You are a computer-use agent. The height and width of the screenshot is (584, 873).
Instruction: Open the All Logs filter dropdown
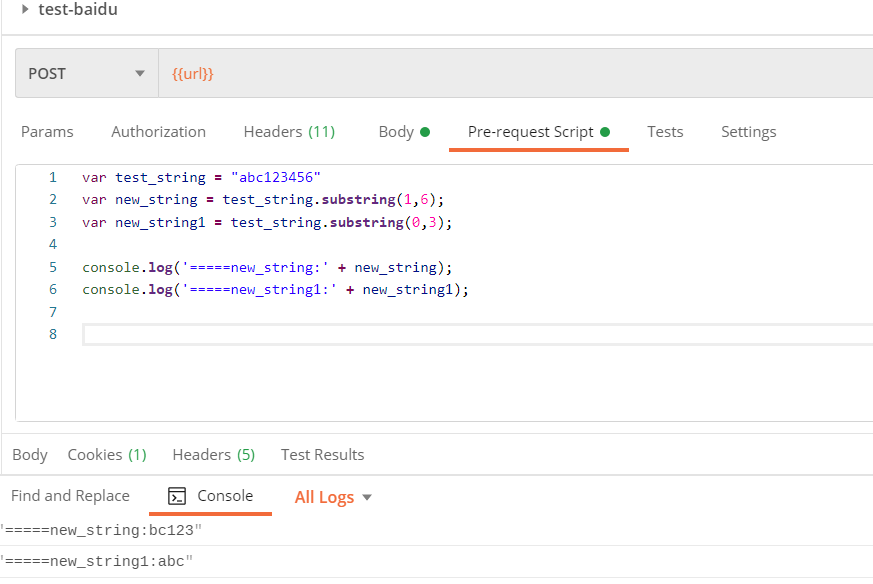click(x=333, y=497)
